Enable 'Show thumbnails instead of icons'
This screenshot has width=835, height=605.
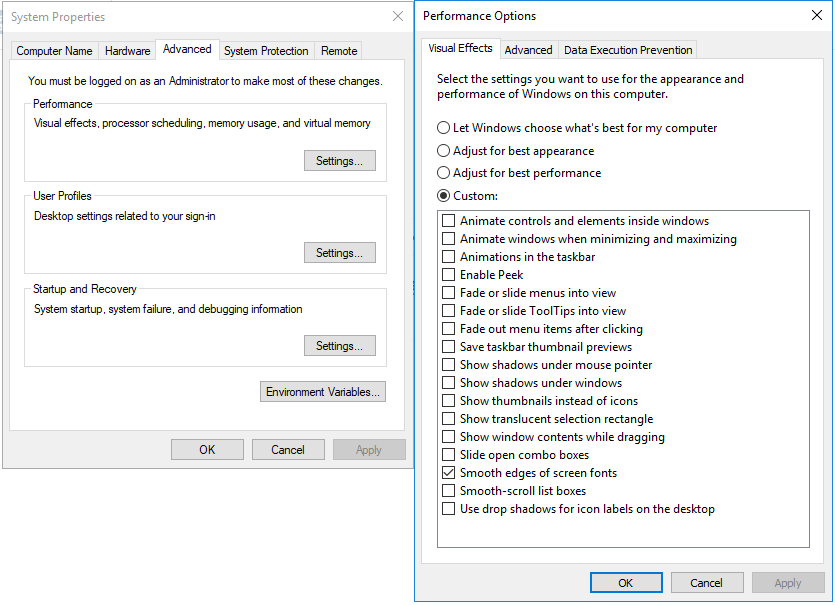pos(449,401)
